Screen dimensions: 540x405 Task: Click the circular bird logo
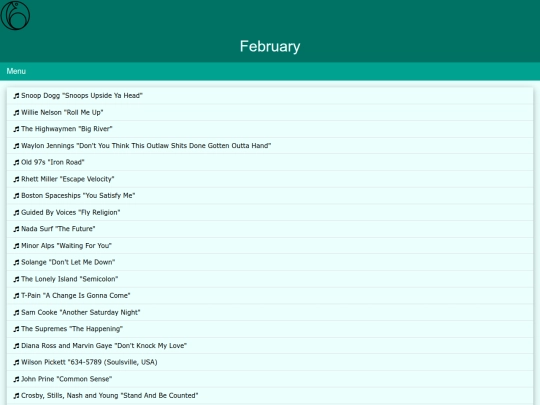[x=15, y=15]
